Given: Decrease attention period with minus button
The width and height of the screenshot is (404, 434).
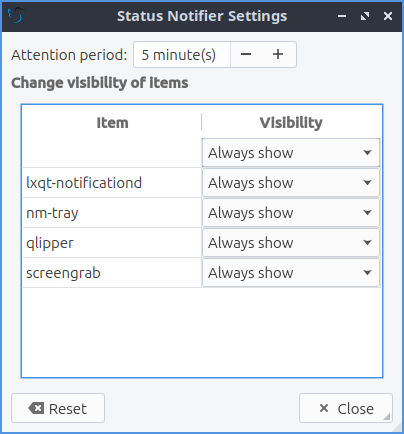Looking at the screenshot, I should click(246, 55).
